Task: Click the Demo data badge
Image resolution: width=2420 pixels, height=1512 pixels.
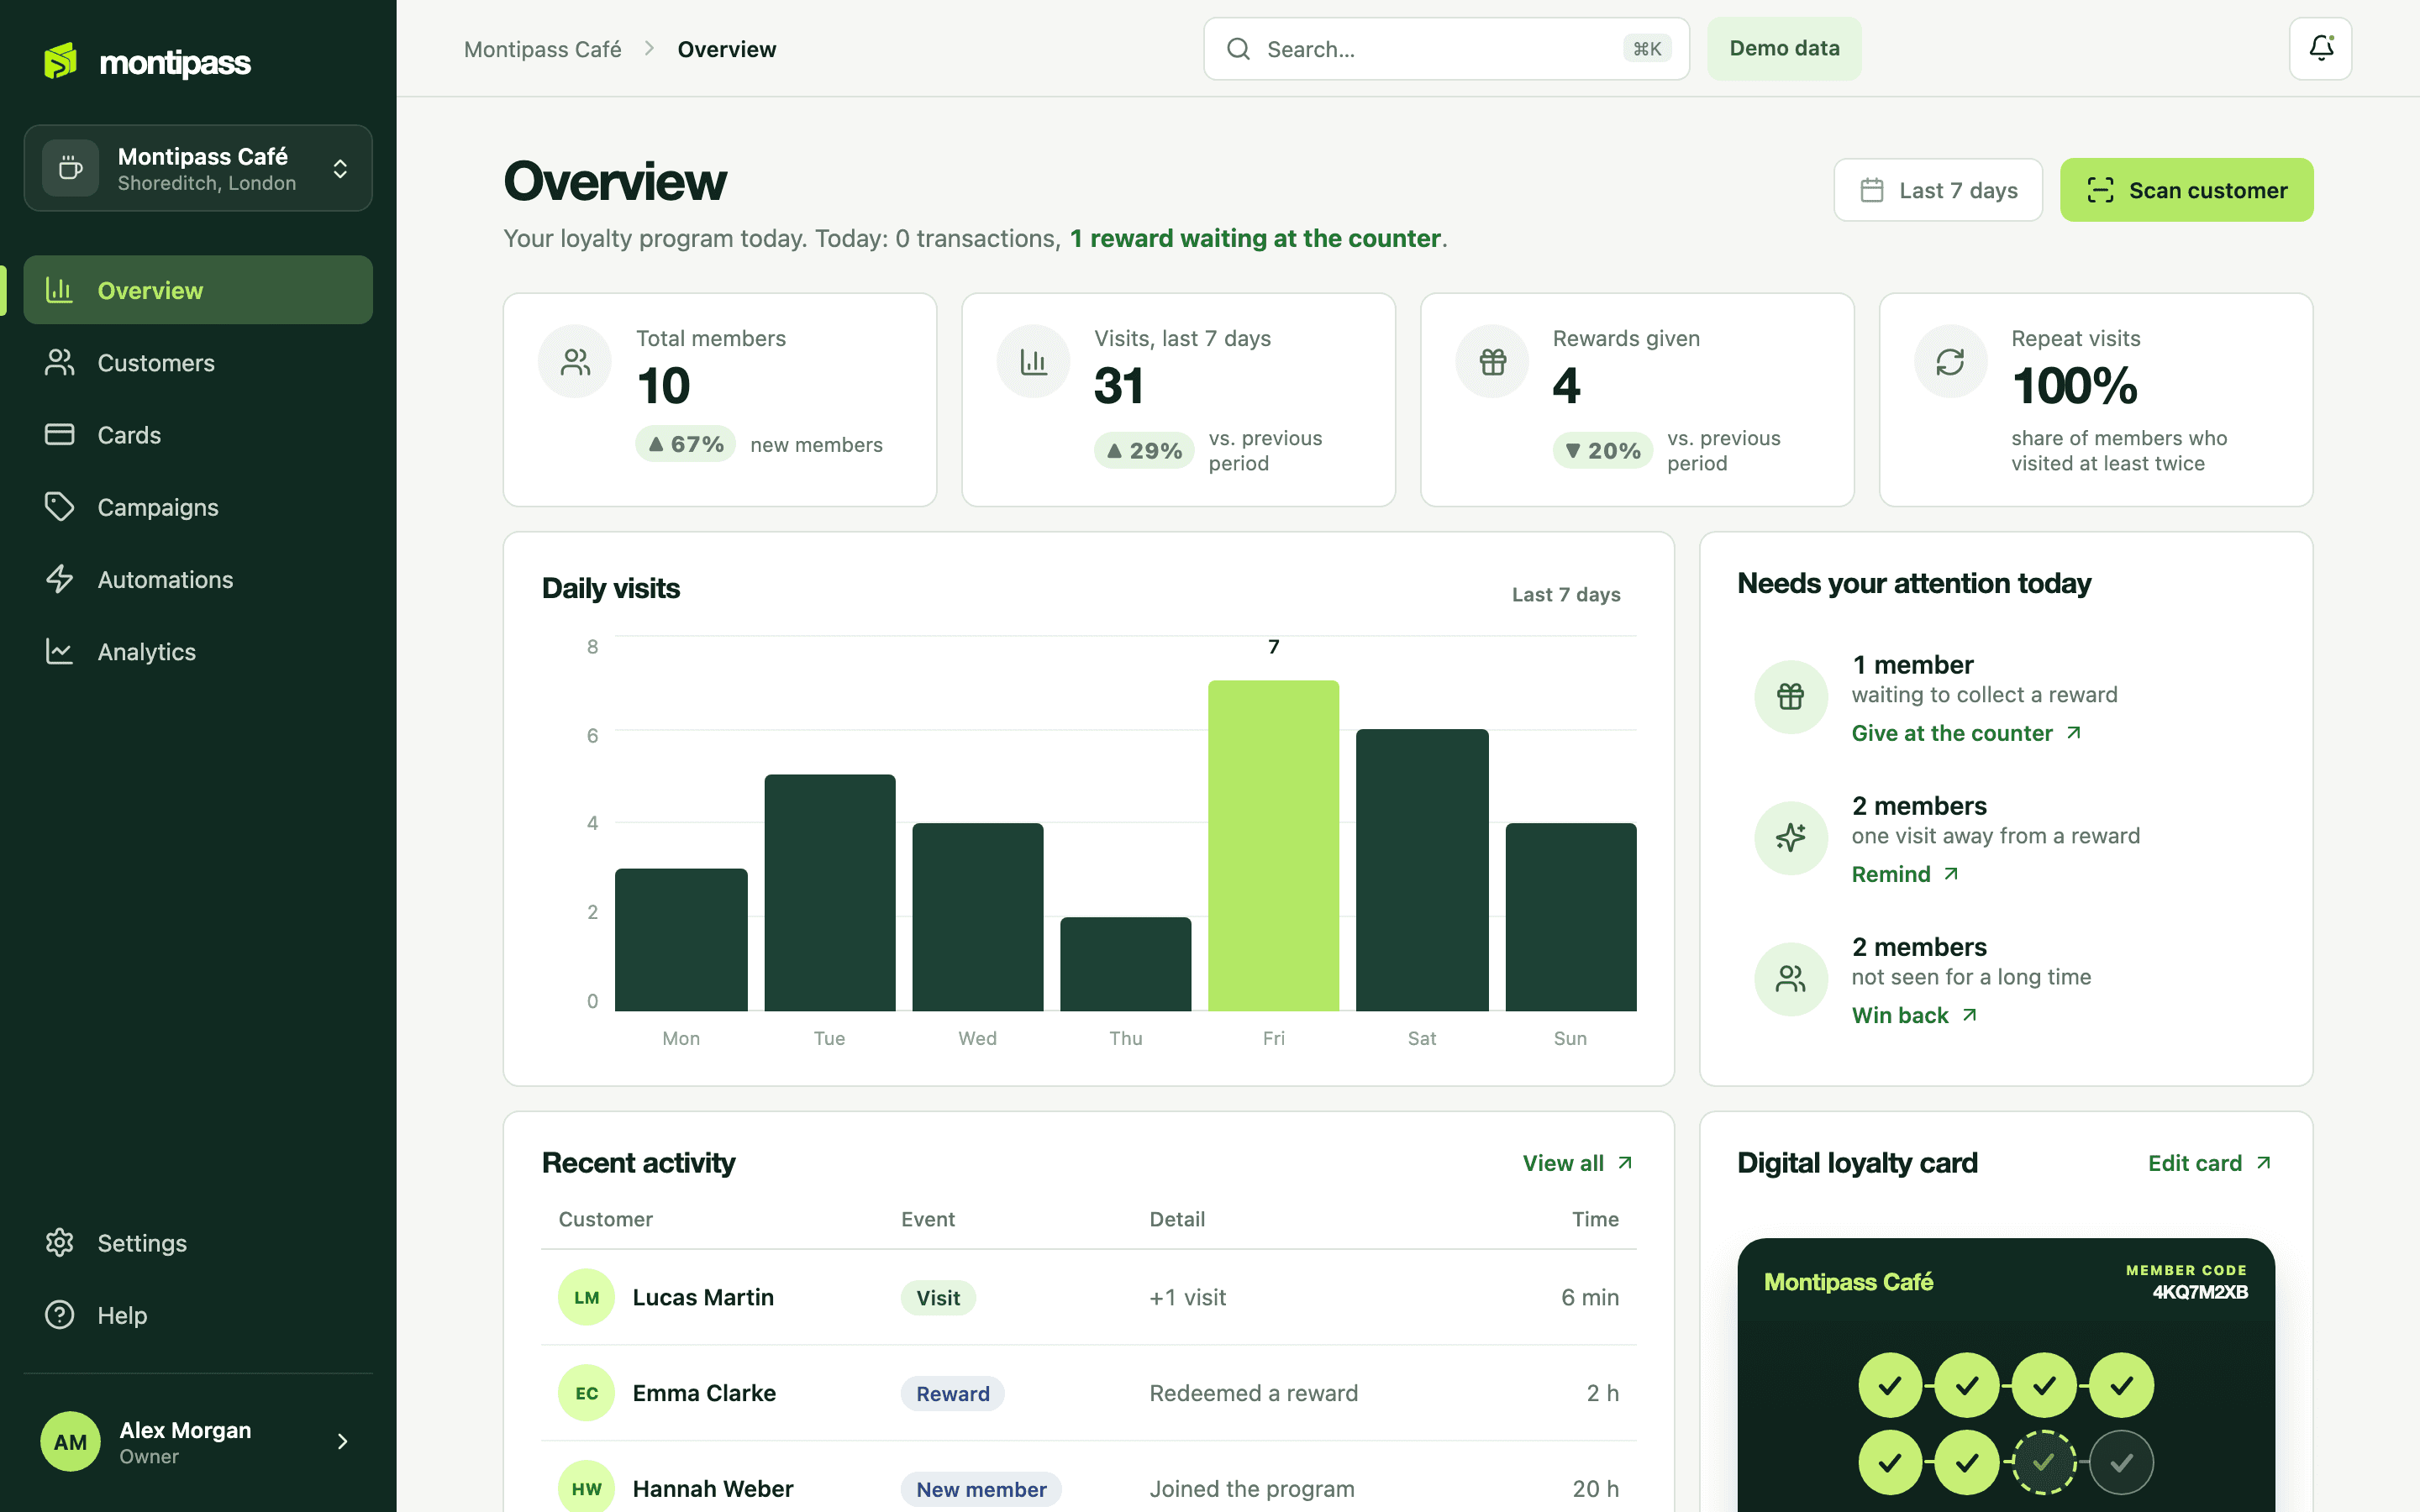Action: 1783,48
